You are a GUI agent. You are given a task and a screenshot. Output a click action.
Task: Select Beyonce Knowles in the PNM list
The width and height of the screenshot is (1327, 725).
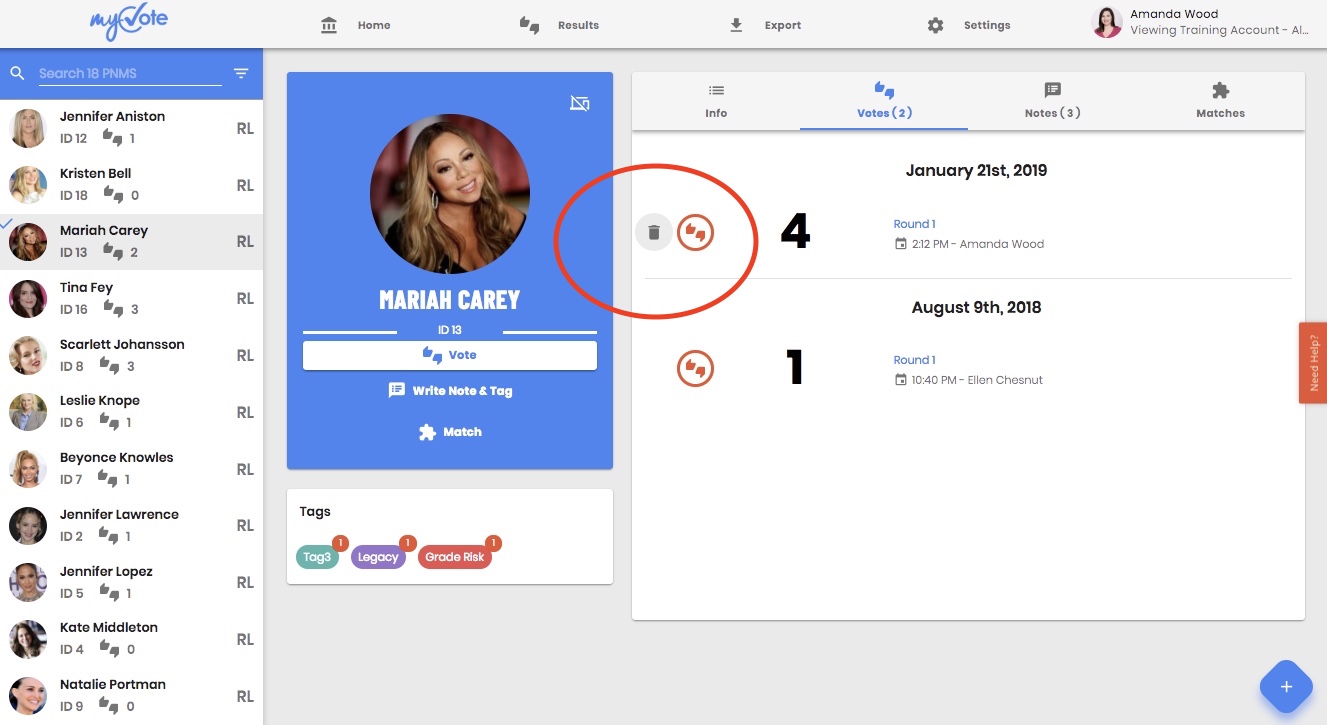131,469
